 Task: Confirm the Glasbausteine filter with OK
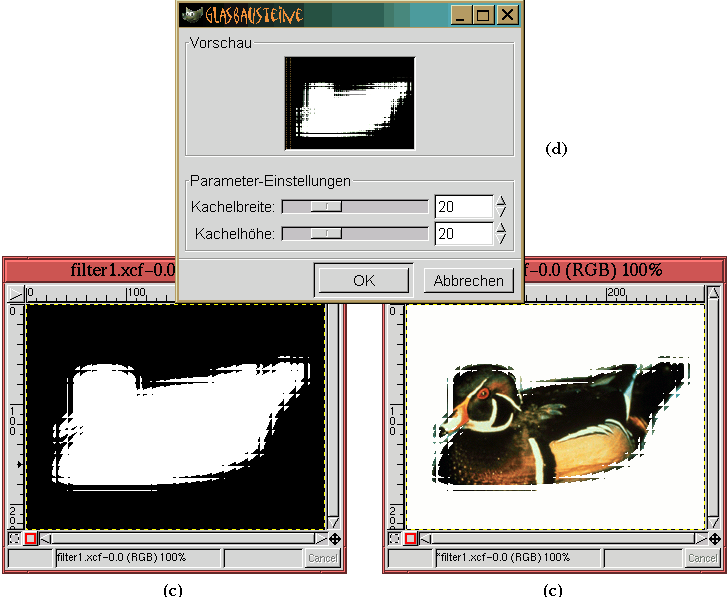tap(363, 280)
